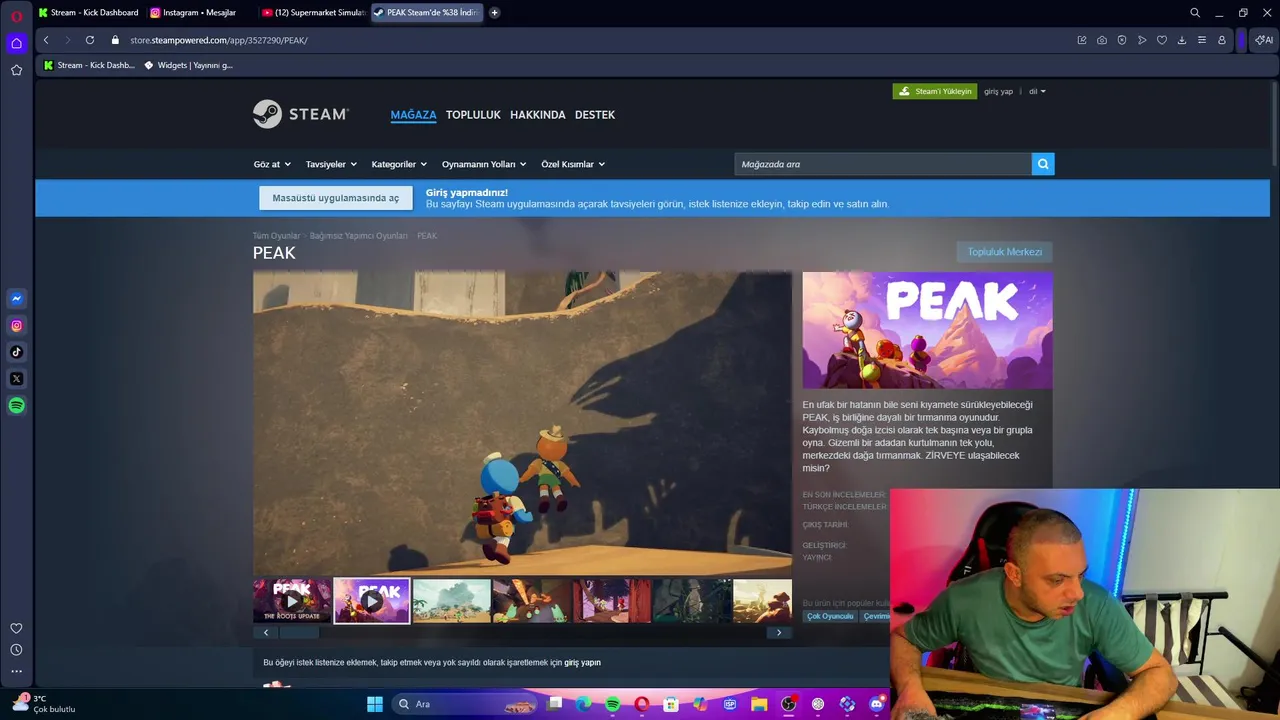Open the browser downloads icon
The width and height of the screenshot is (1280, 720).
click(x=1182, y=40)
